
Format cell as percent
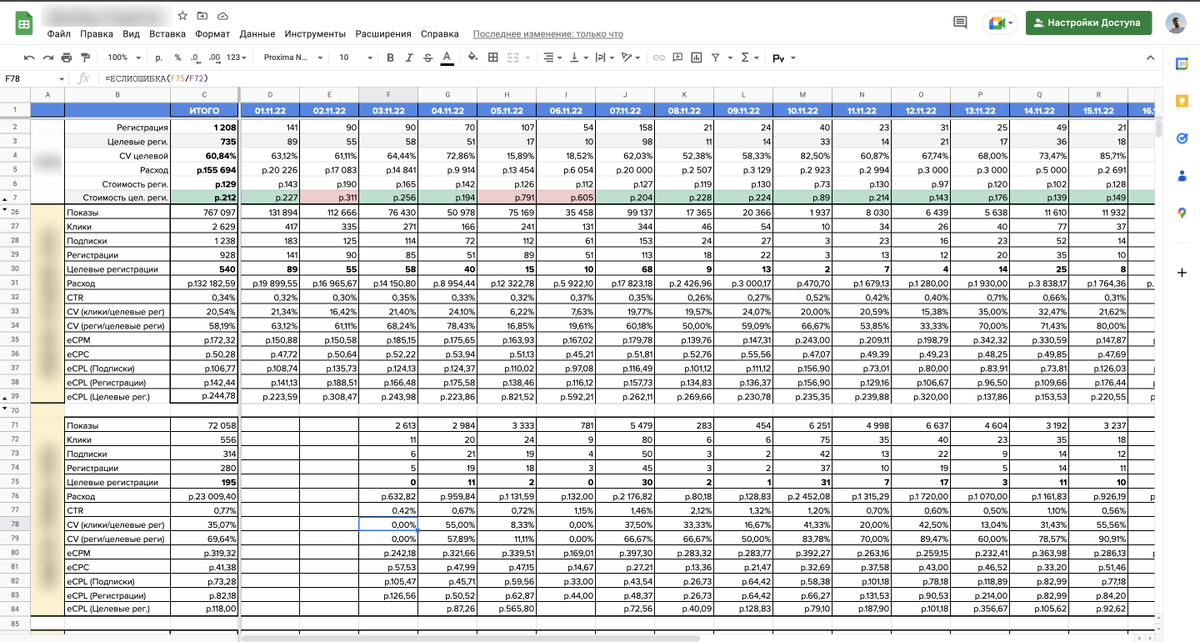(x=177, y=58)
